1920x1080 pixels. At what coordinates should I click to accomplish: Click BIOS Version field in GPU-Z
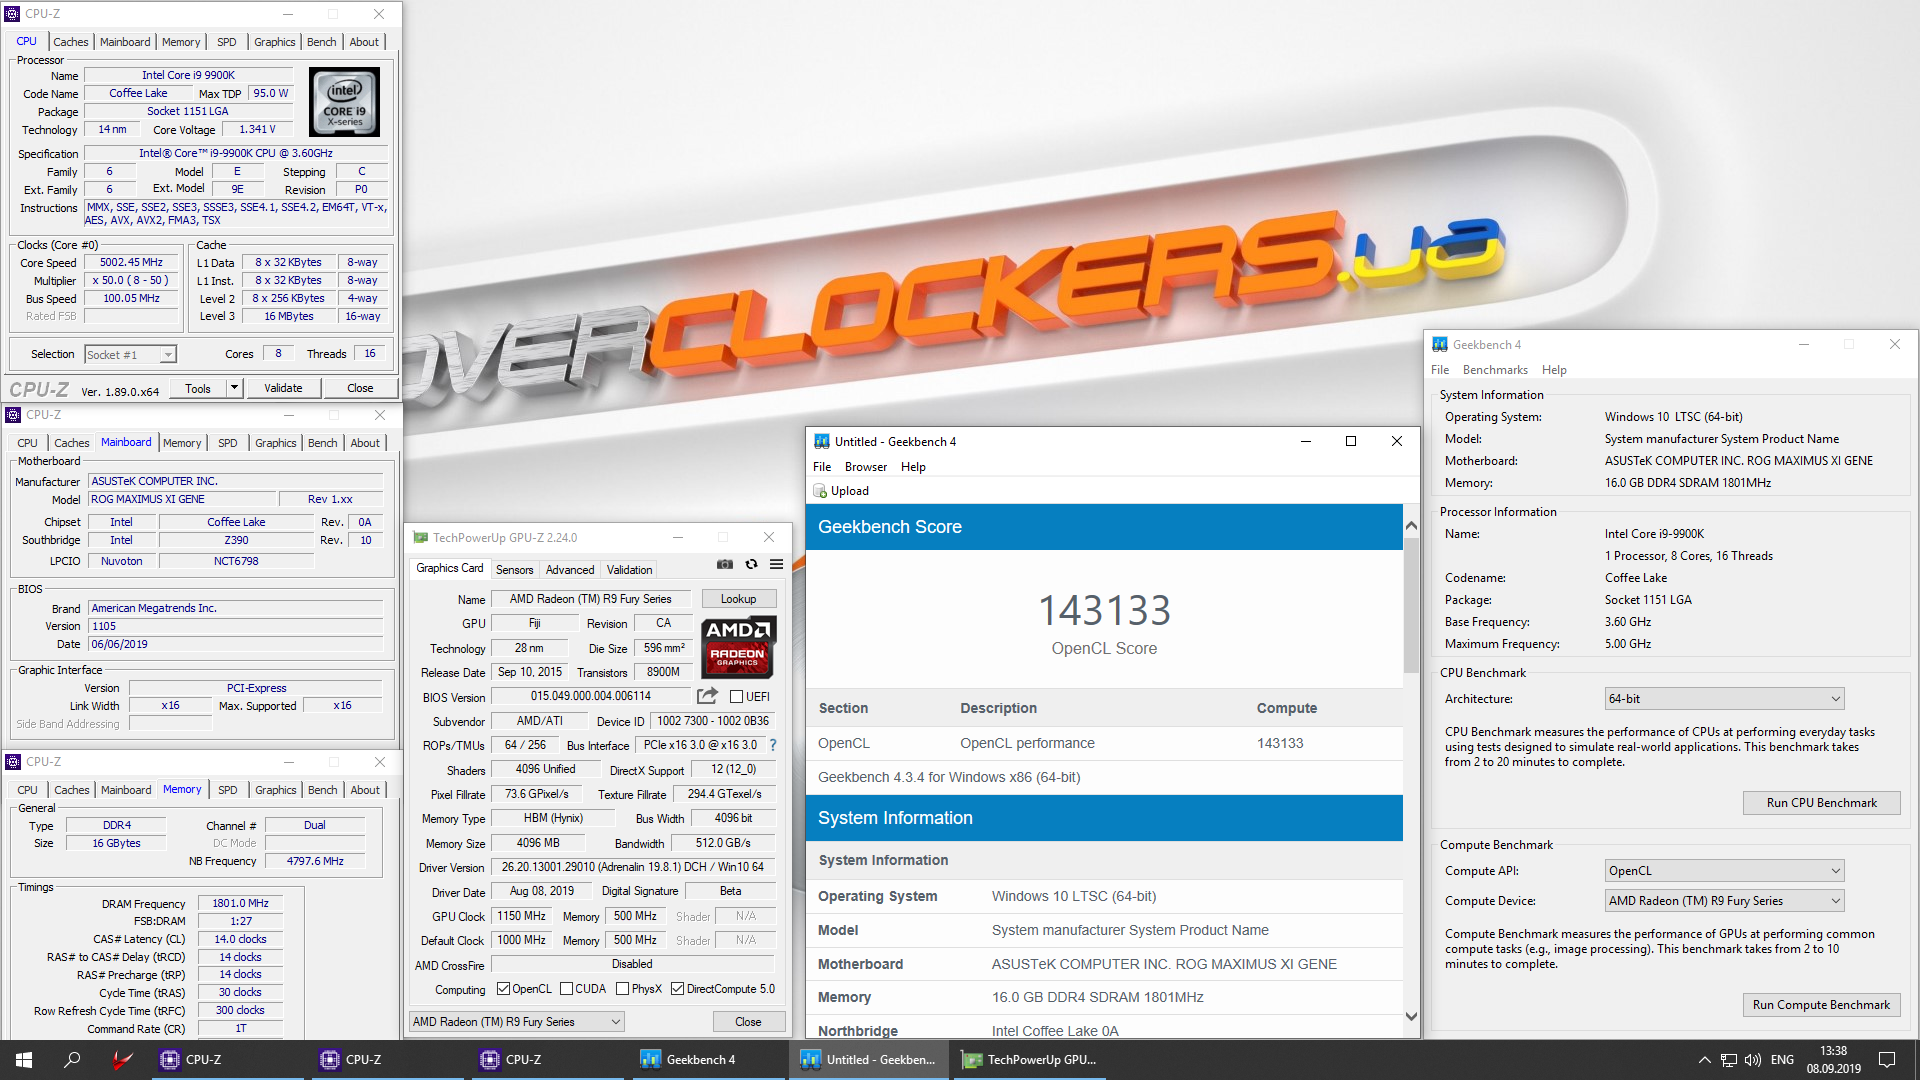point(590,697)
